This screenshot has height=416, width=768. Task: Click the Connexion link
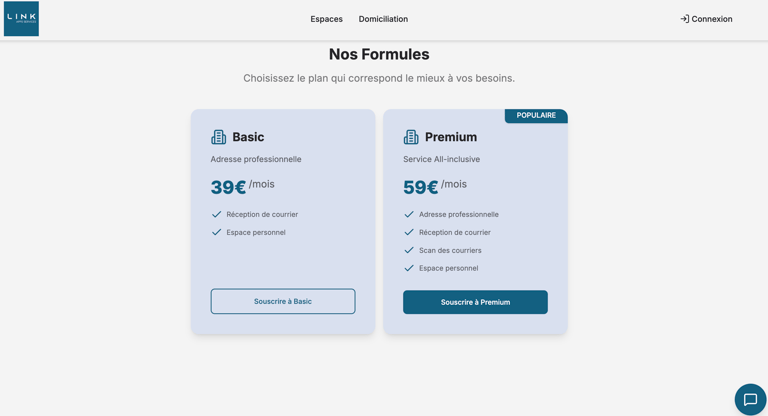tap(711, 19)
